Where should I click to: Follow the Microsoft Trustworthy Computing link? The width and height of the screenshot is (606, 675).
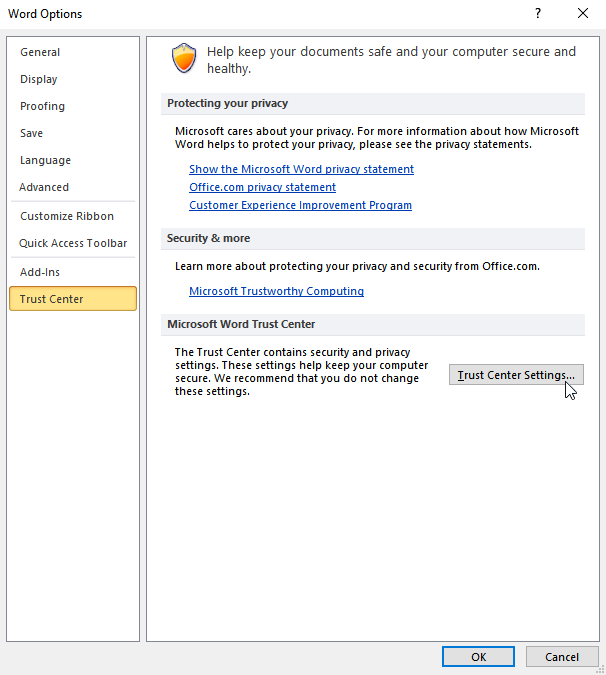pos(276,291)
